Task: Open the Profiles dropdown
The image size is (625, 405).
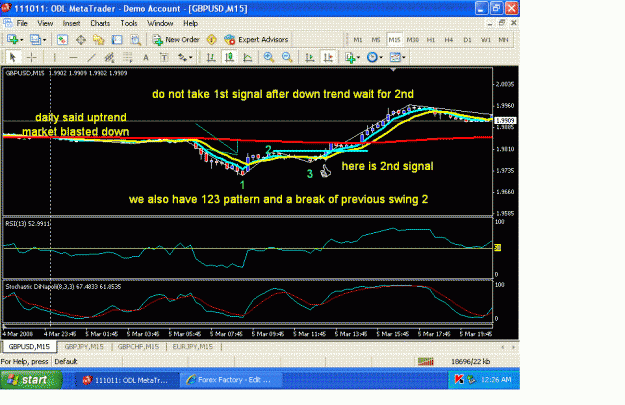Action: click(x=38, y=39)
